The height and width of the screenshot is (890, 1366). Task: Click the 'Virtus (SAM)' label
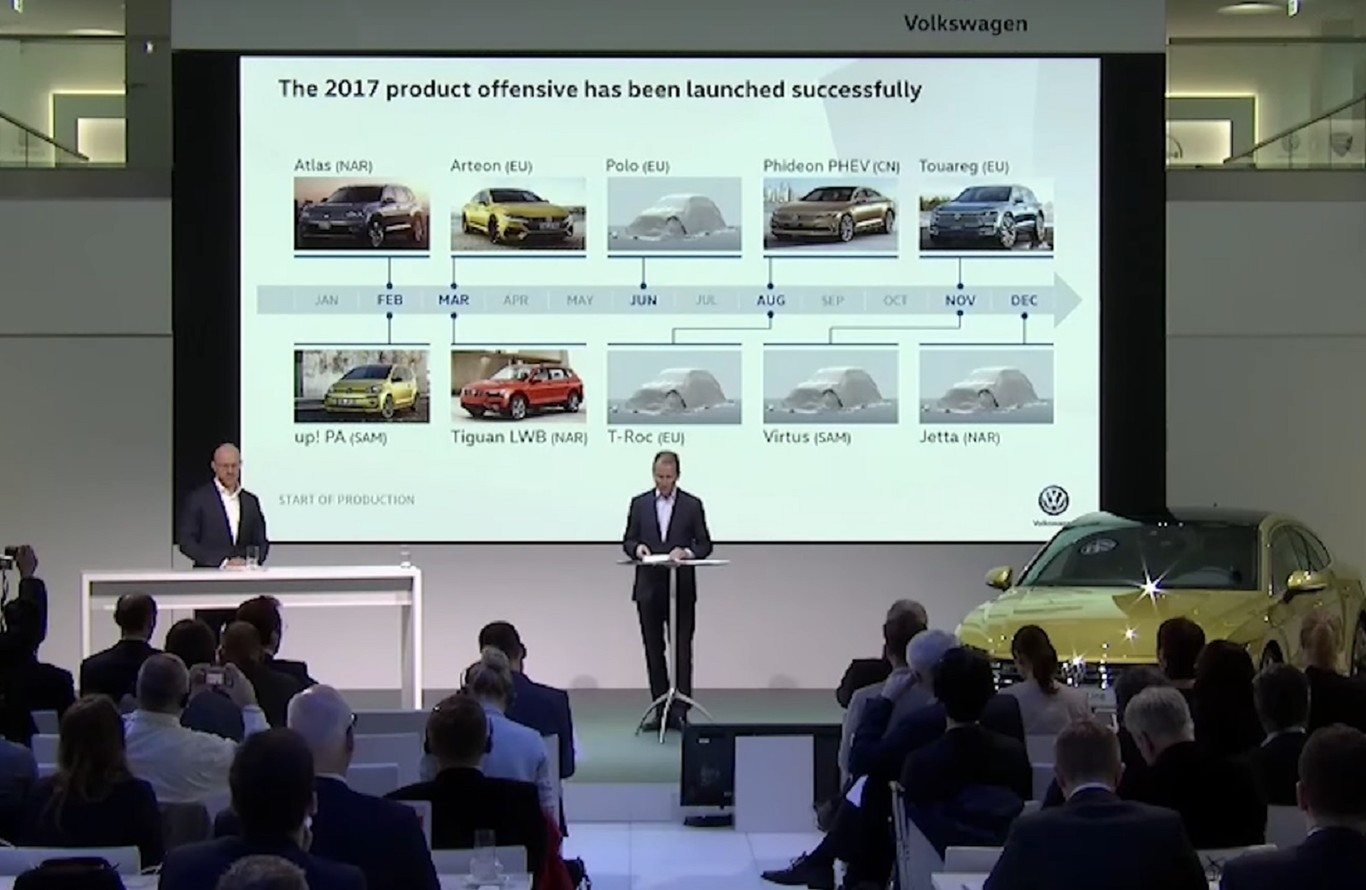point(807,437)
